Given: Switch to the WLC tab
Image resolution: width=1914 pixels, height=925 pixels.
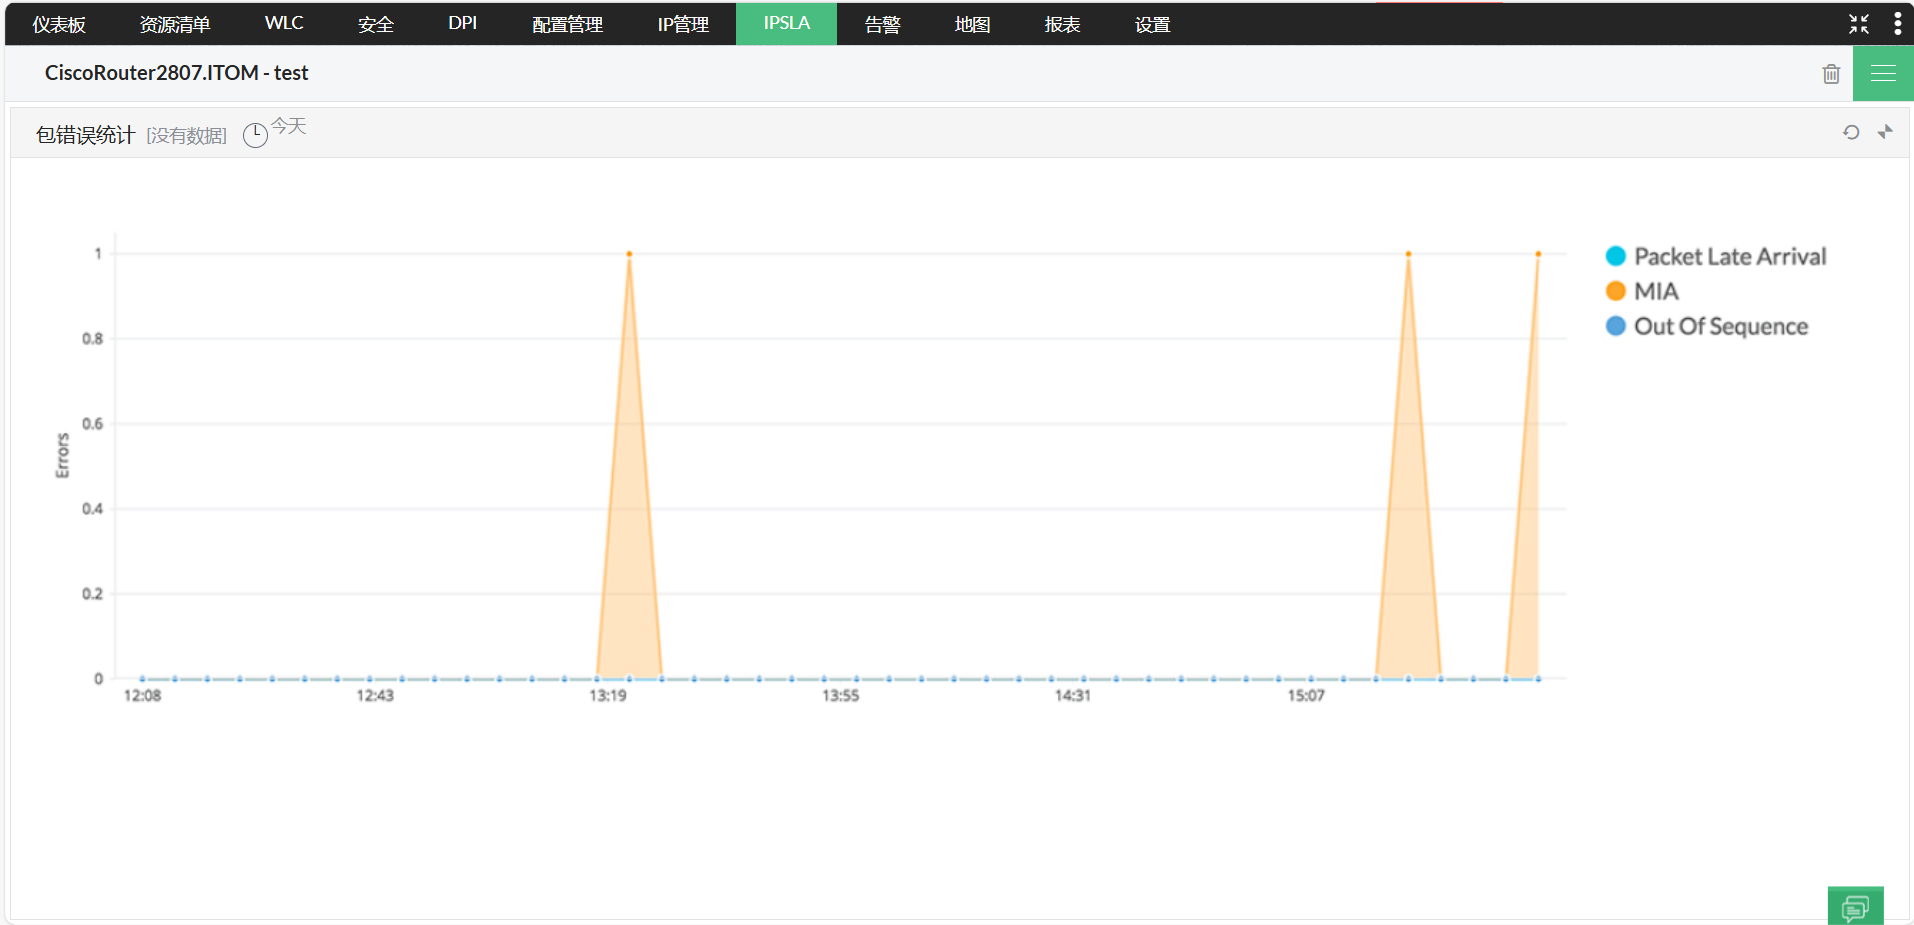Looking at the screenshot, I should pyautogui.click(x=284, y=24).
